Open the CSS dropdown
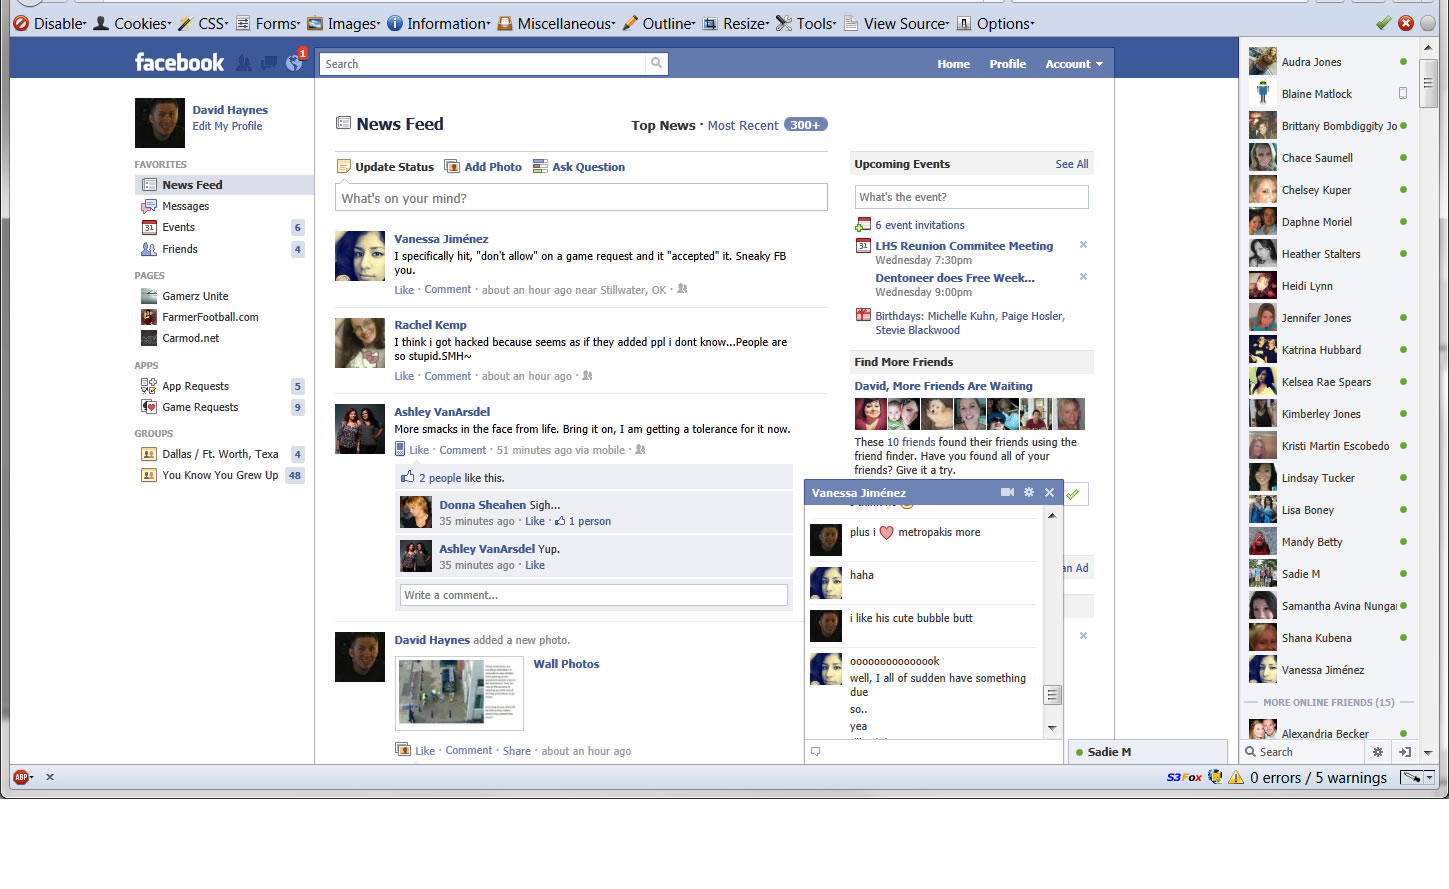The image size is (1449, 889). (x=203, y=23)
